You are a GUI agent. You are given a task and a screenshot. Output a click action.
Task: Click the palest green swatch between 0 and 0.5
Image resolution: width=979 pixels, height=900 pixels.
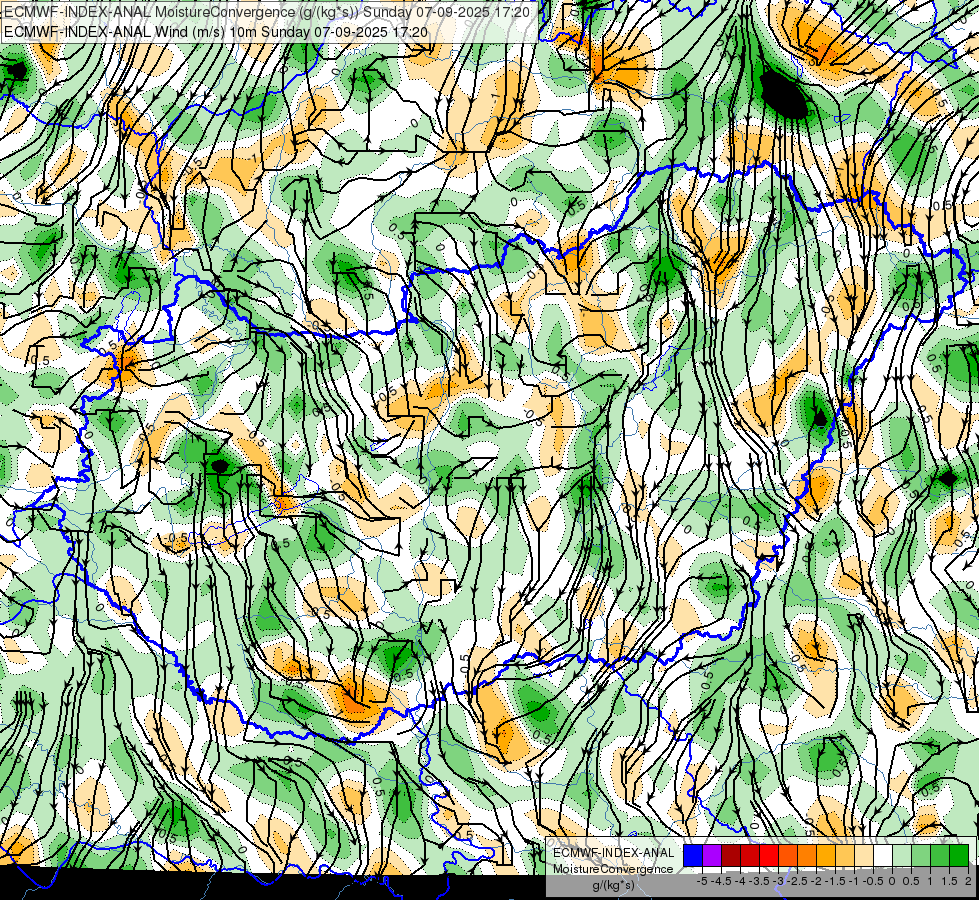tap(902, 856)
